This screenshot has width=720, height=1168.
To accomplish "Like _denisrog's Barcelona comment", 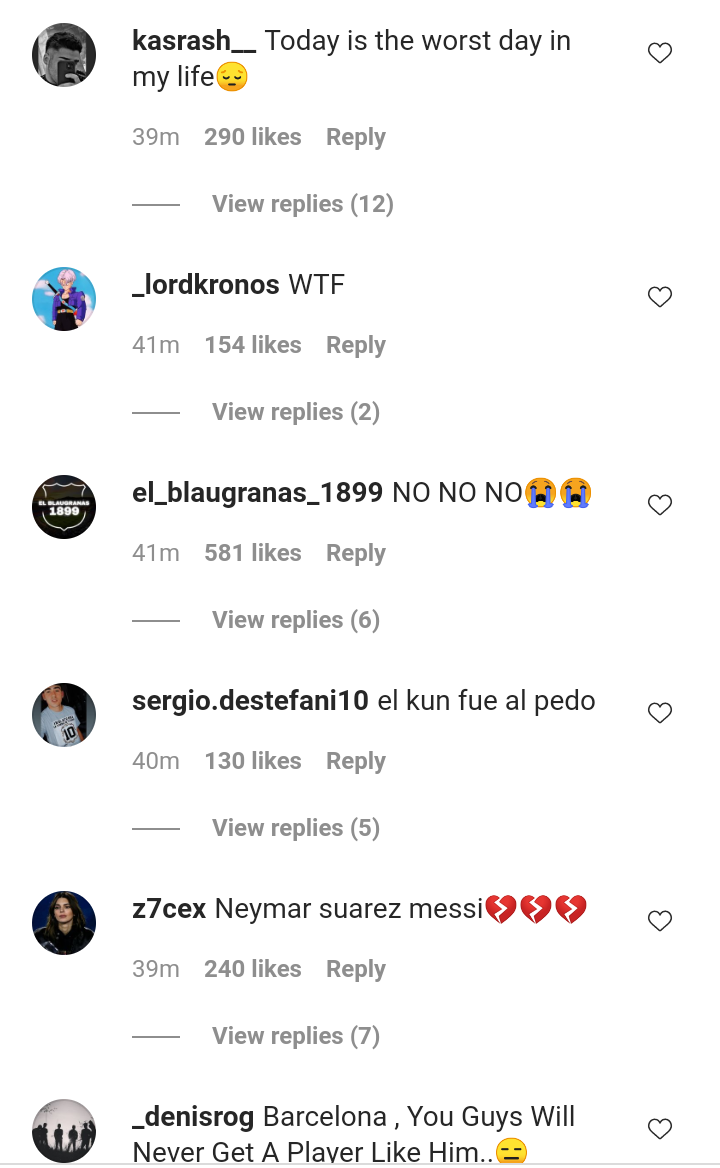I will tap(659, 1129).
